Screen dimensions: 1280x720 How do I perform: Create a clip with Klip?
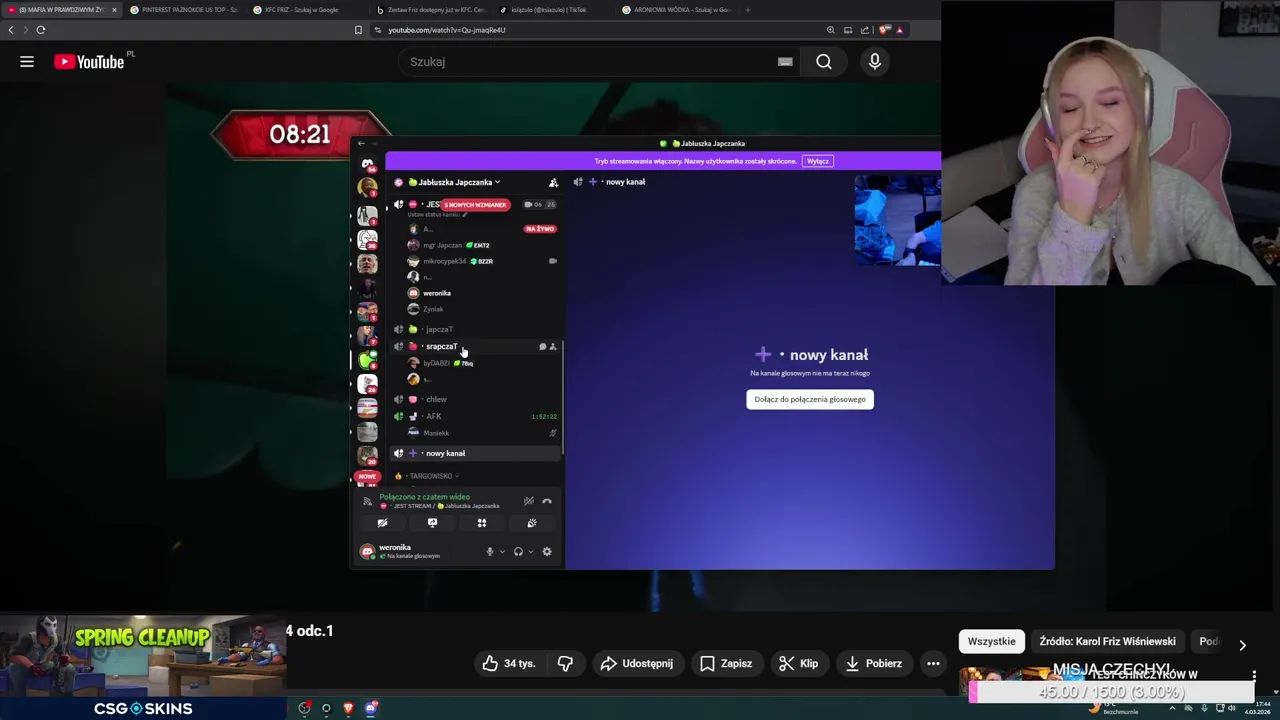pyautogui.click(x=798, y=663)
